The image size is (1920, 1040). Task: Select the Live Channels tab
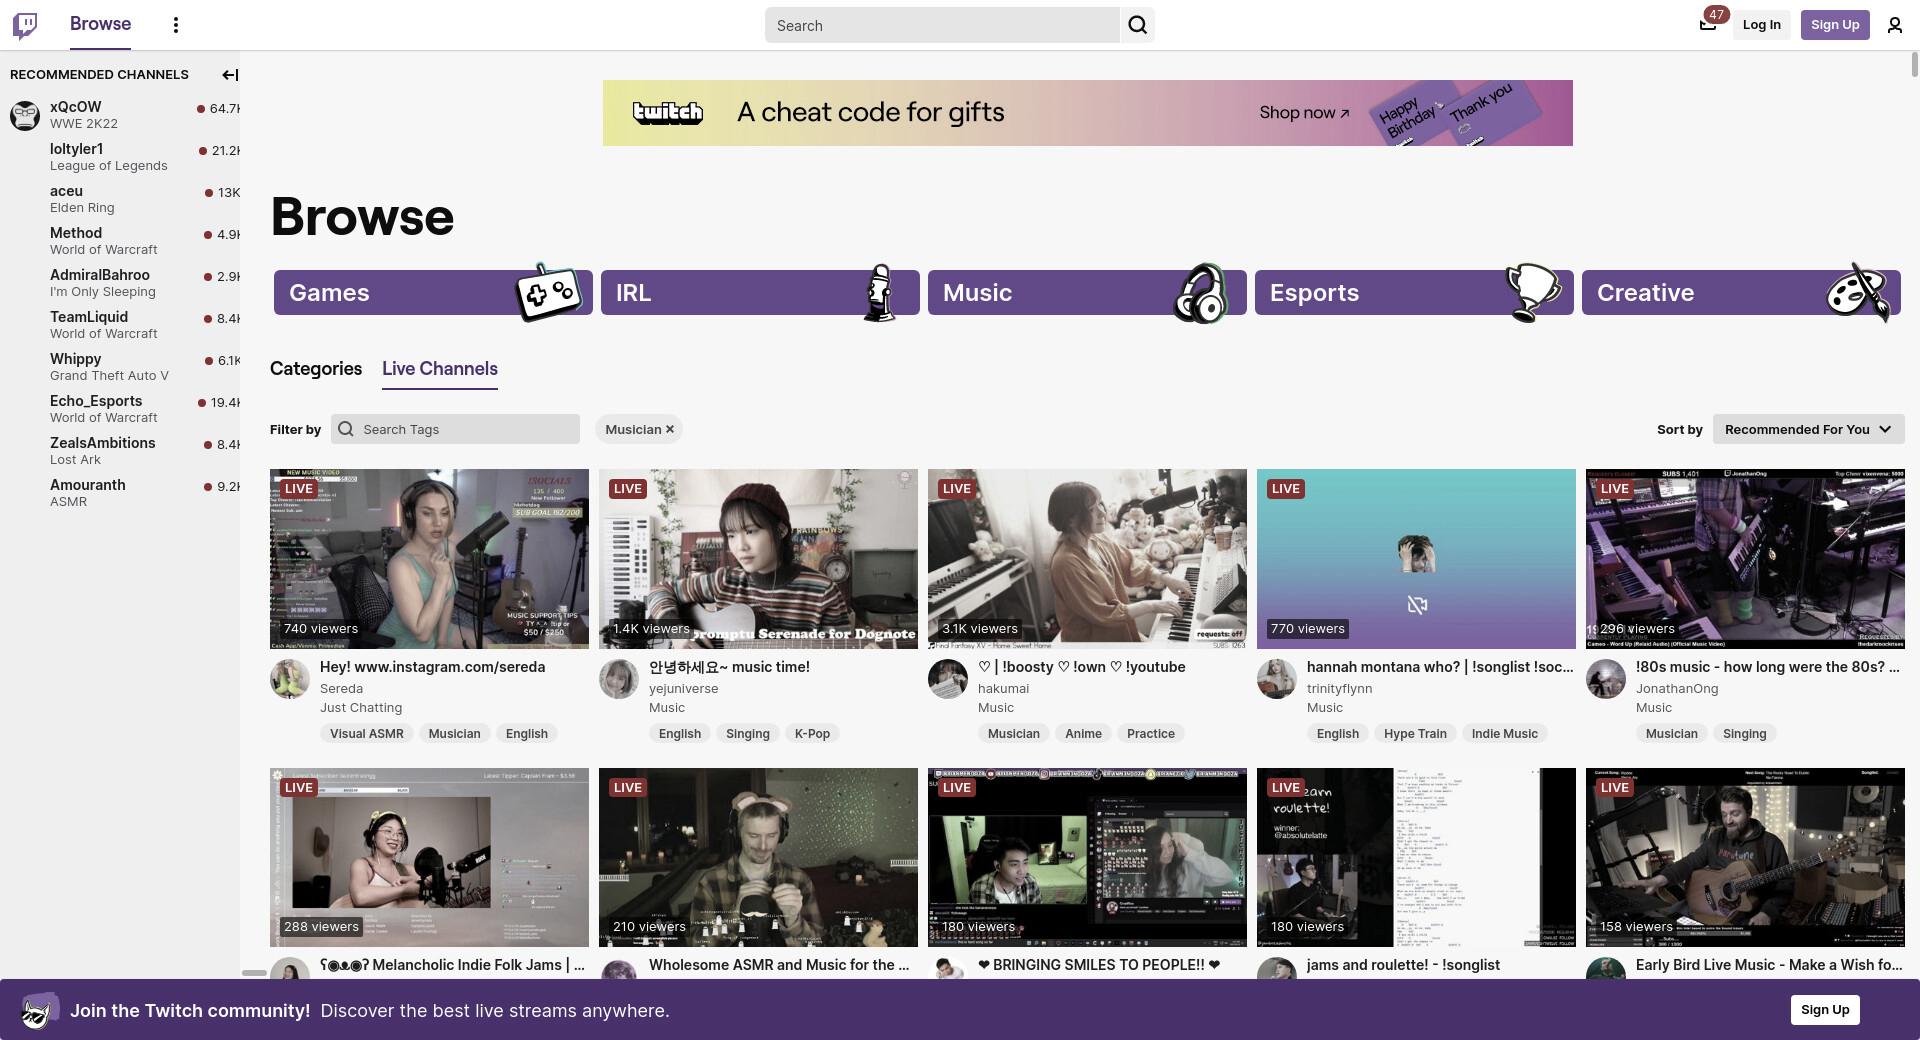[440, 368]
